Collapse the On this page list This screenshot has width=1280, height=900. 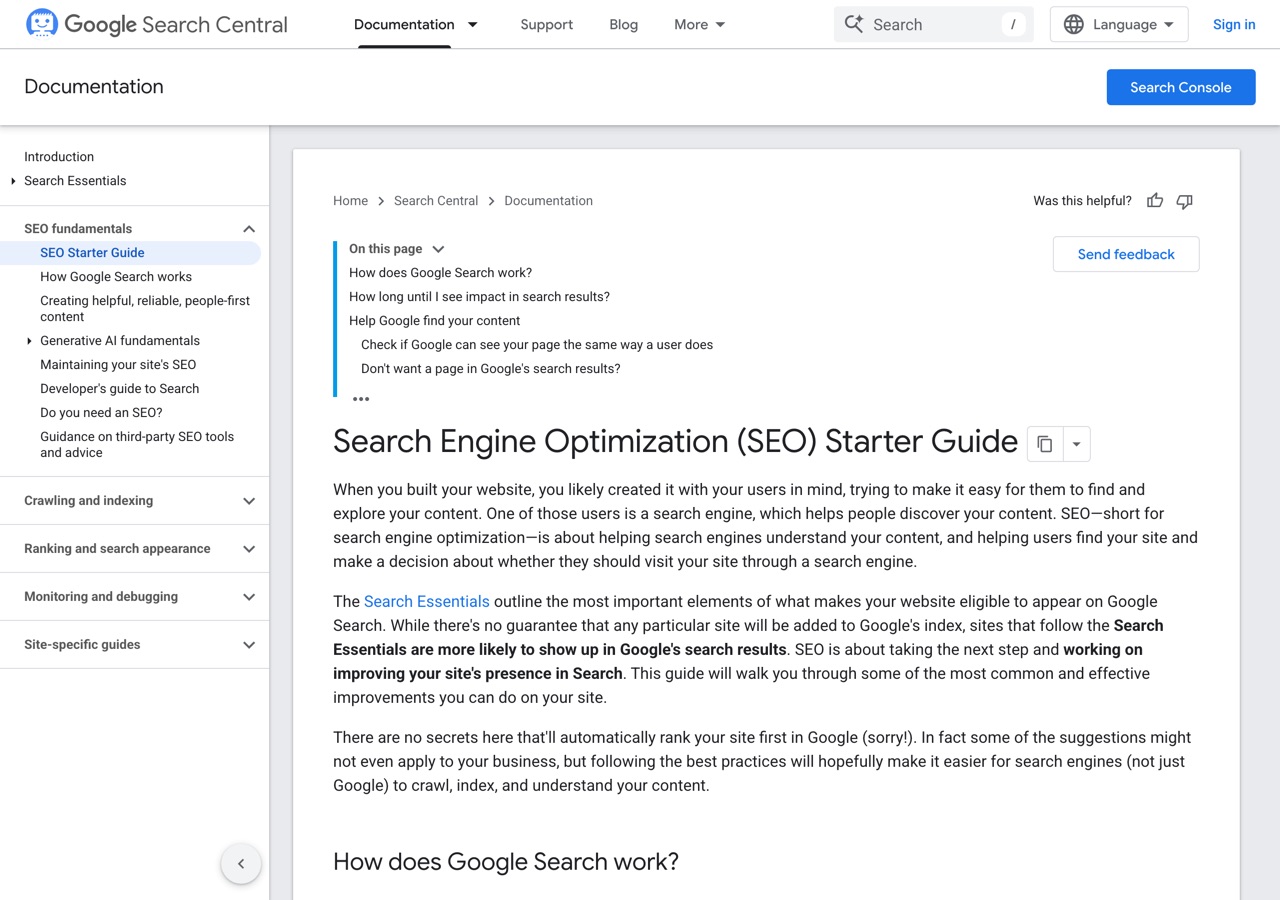pyautogui.click(x=438, y=249)
